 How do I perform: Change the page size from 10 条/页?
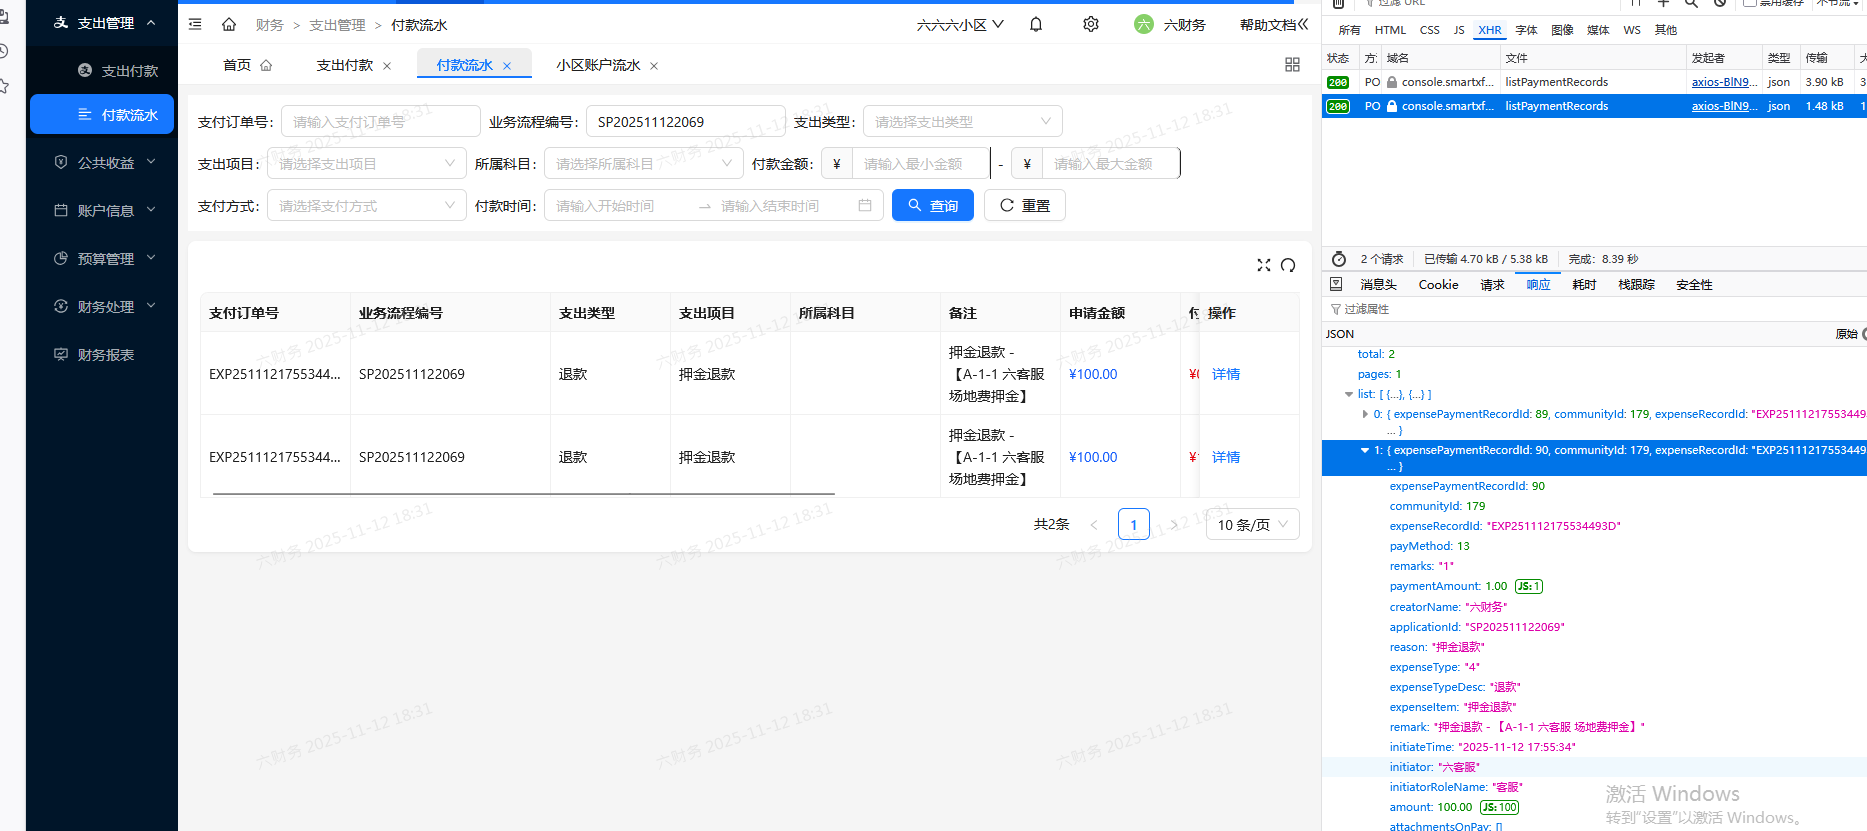(x=1253, y=525)
